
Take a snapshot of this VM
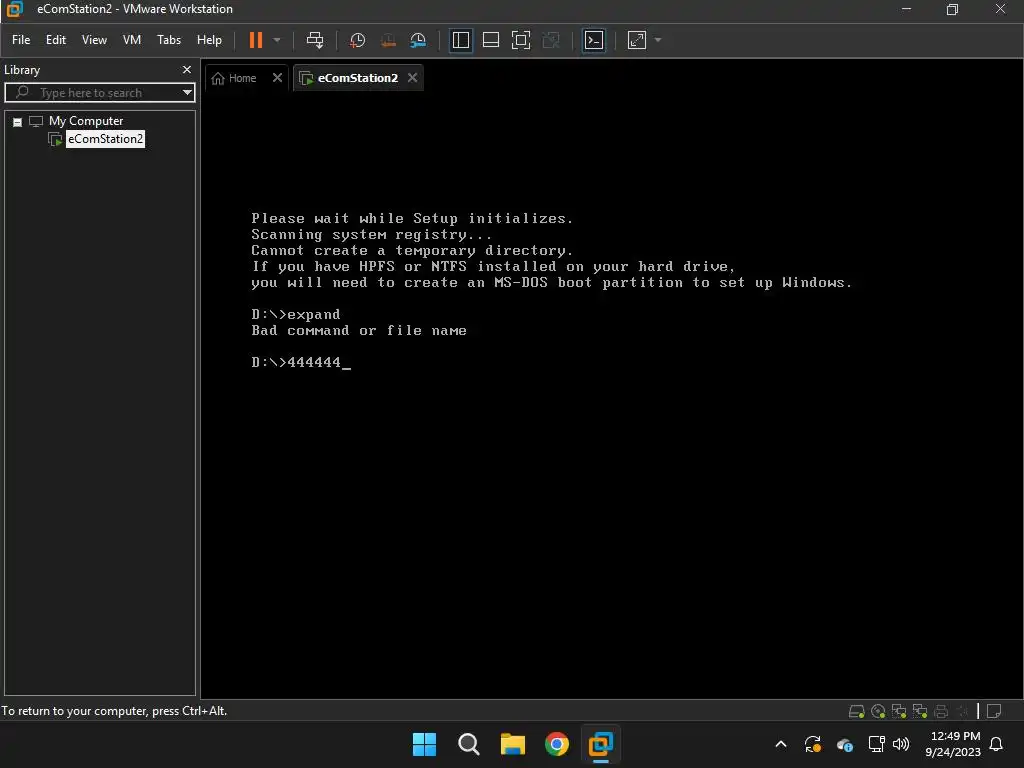coord(357,40)
